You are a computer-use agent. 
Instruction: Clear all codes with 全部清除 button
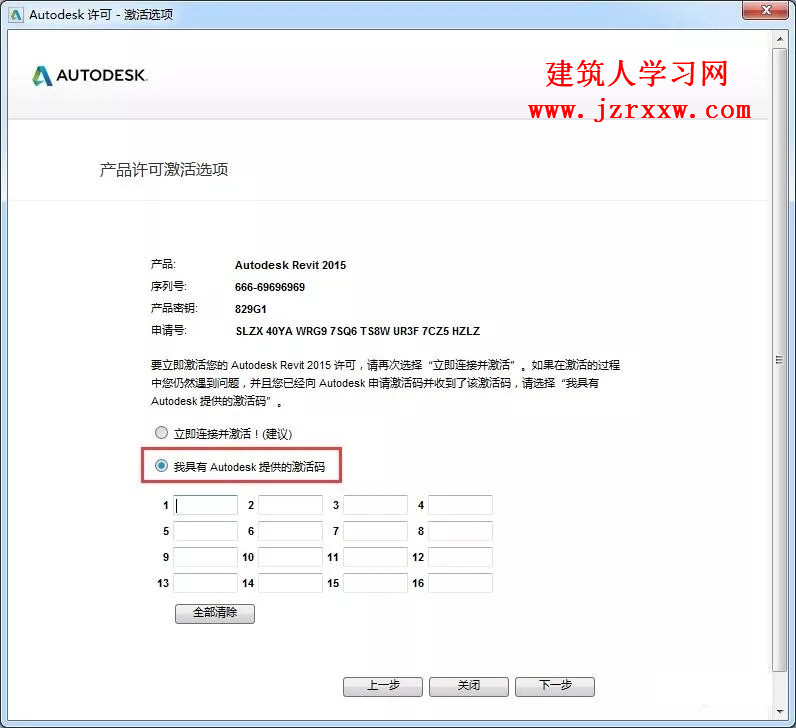coord(215,613)
